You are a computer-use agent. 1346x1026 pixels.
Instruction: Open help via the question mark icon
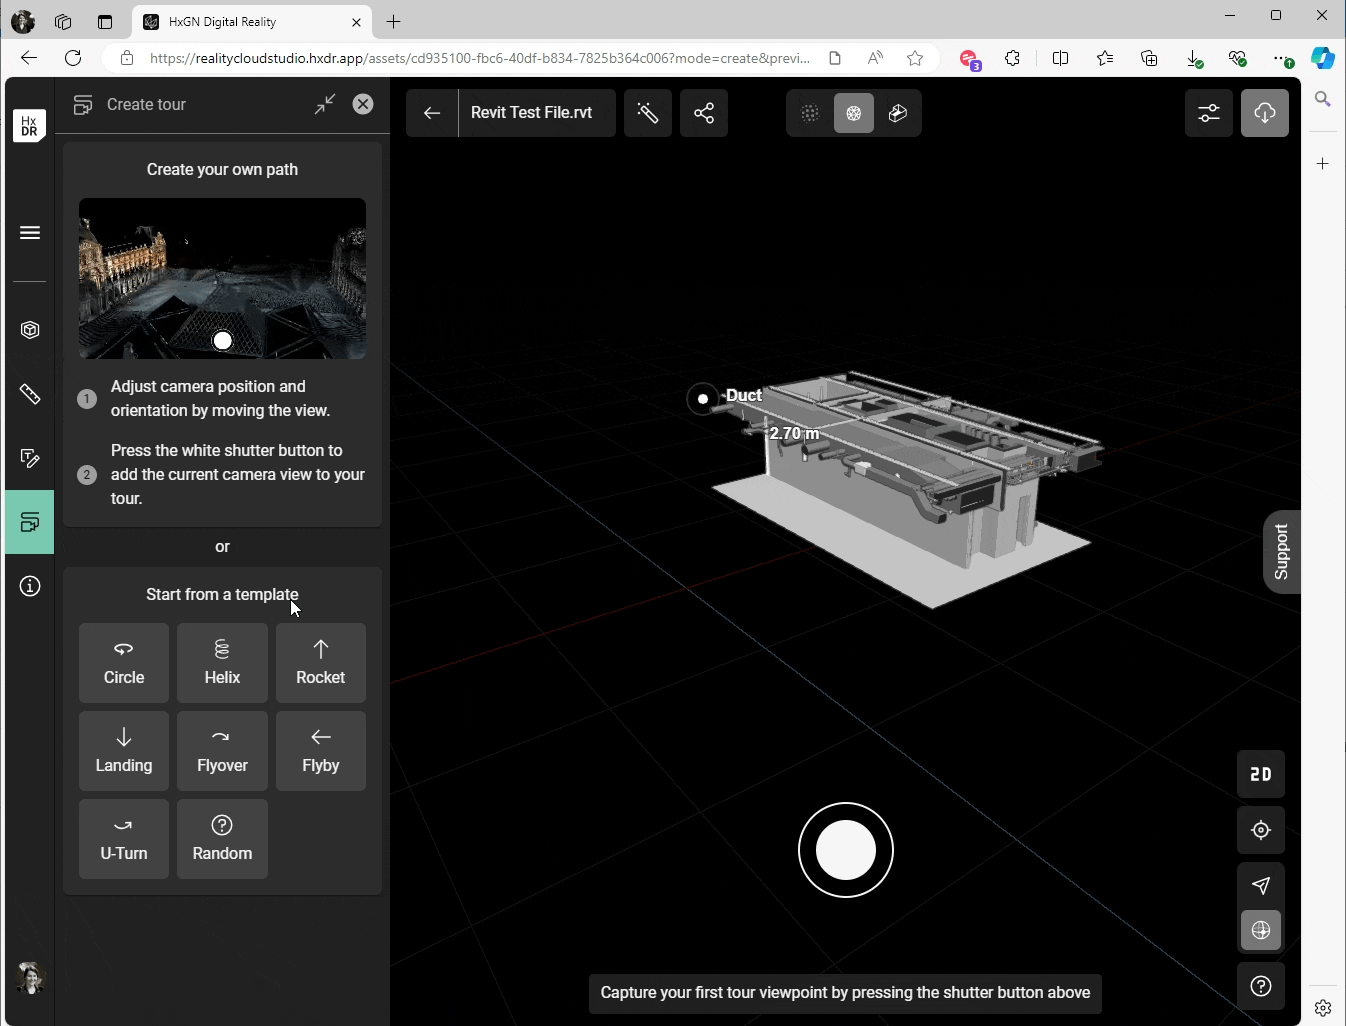click(1259, 986)
